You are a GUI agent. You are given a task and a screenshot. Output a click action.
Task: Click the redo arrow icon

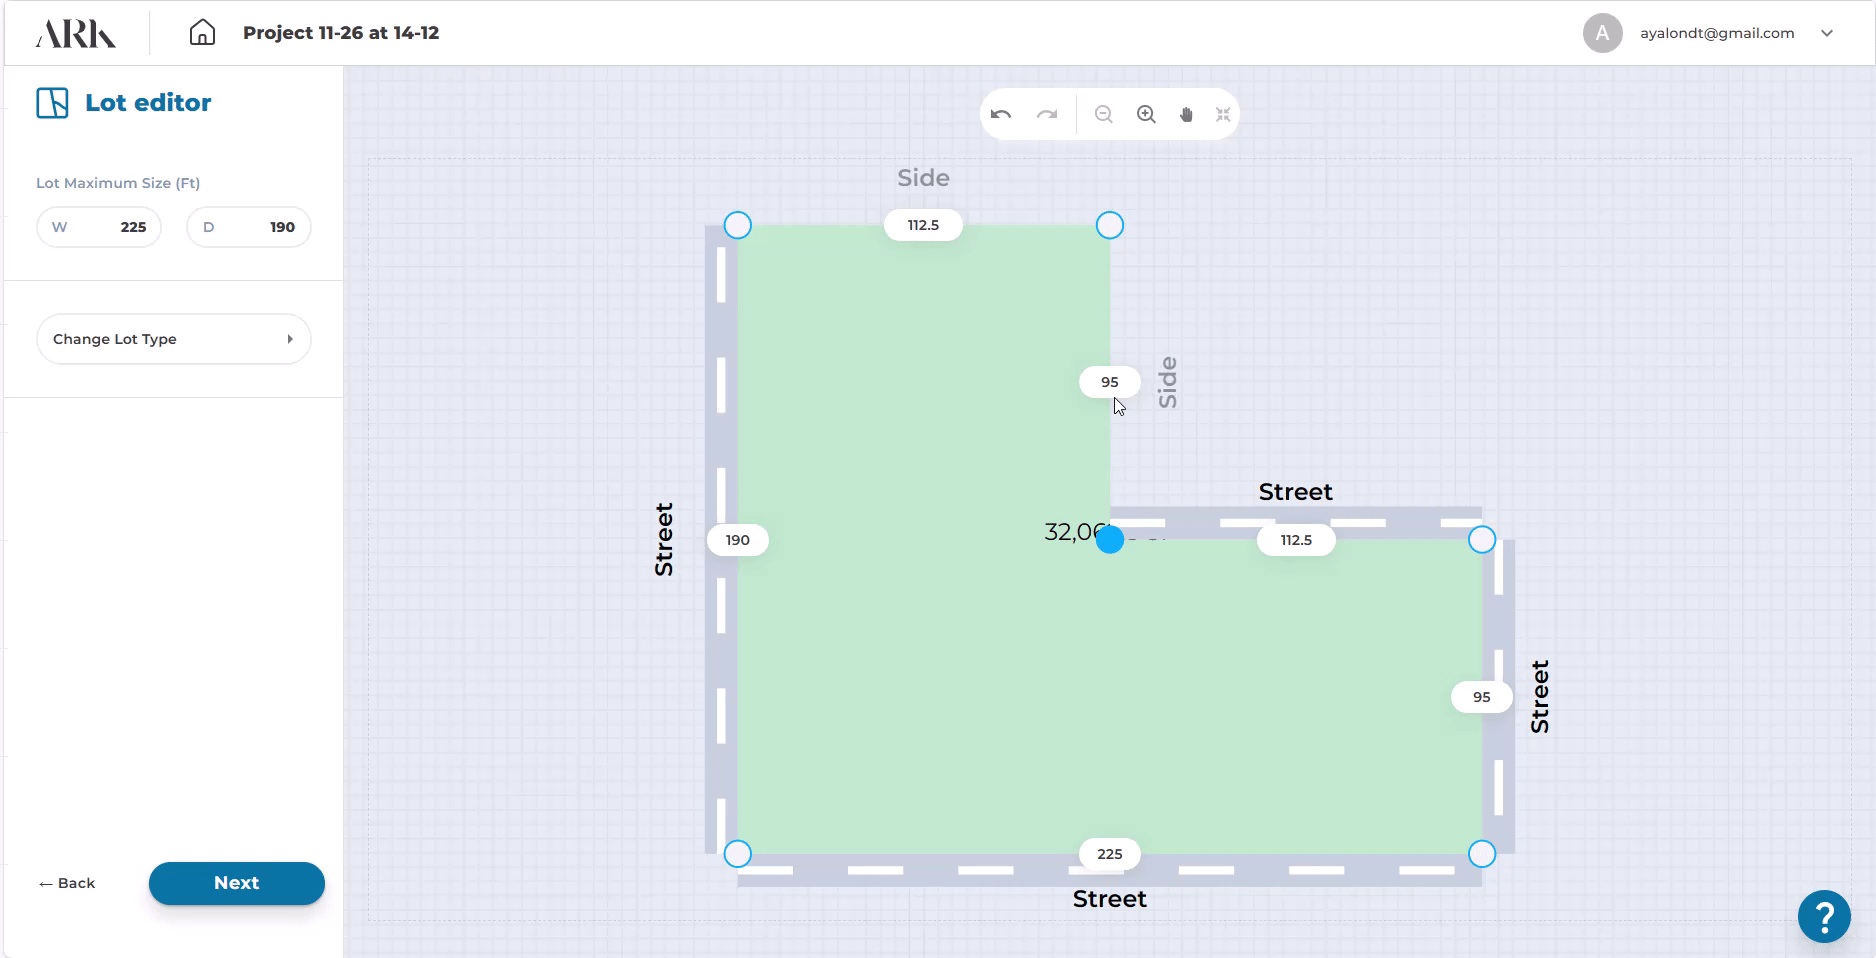(1047, 114)
